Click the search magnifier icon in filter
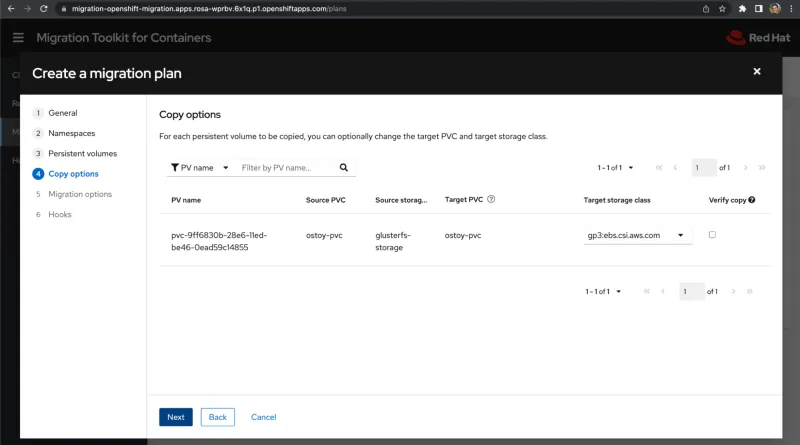The width and height of the screenshot is (800, 445). click(344, 168)
